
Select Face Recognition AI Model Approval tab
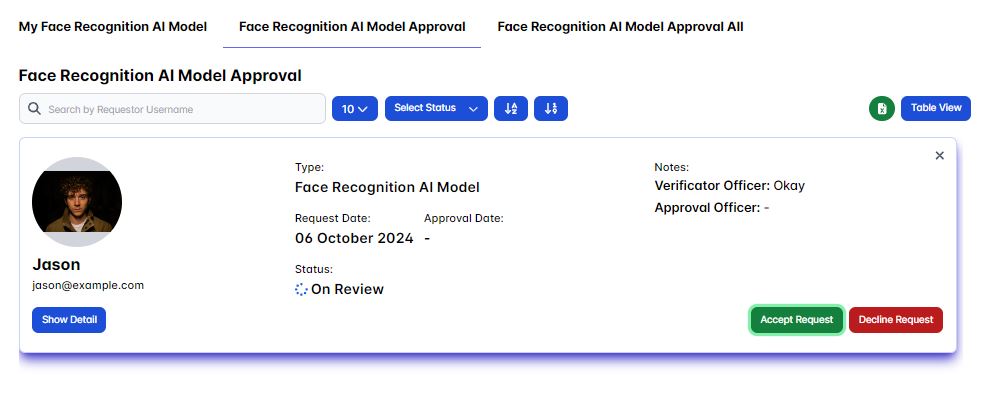352,26
